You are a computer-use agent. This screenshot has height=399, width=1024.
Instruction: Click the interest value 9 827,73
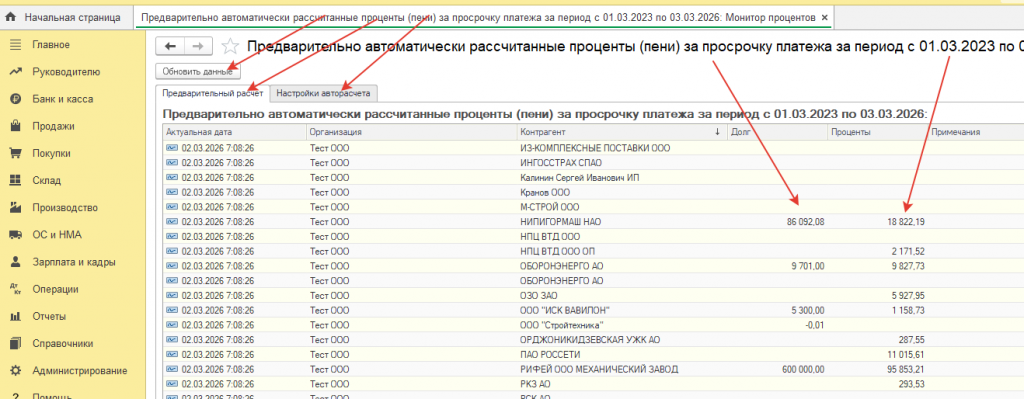pyautogui.click(x=908, y=266)
